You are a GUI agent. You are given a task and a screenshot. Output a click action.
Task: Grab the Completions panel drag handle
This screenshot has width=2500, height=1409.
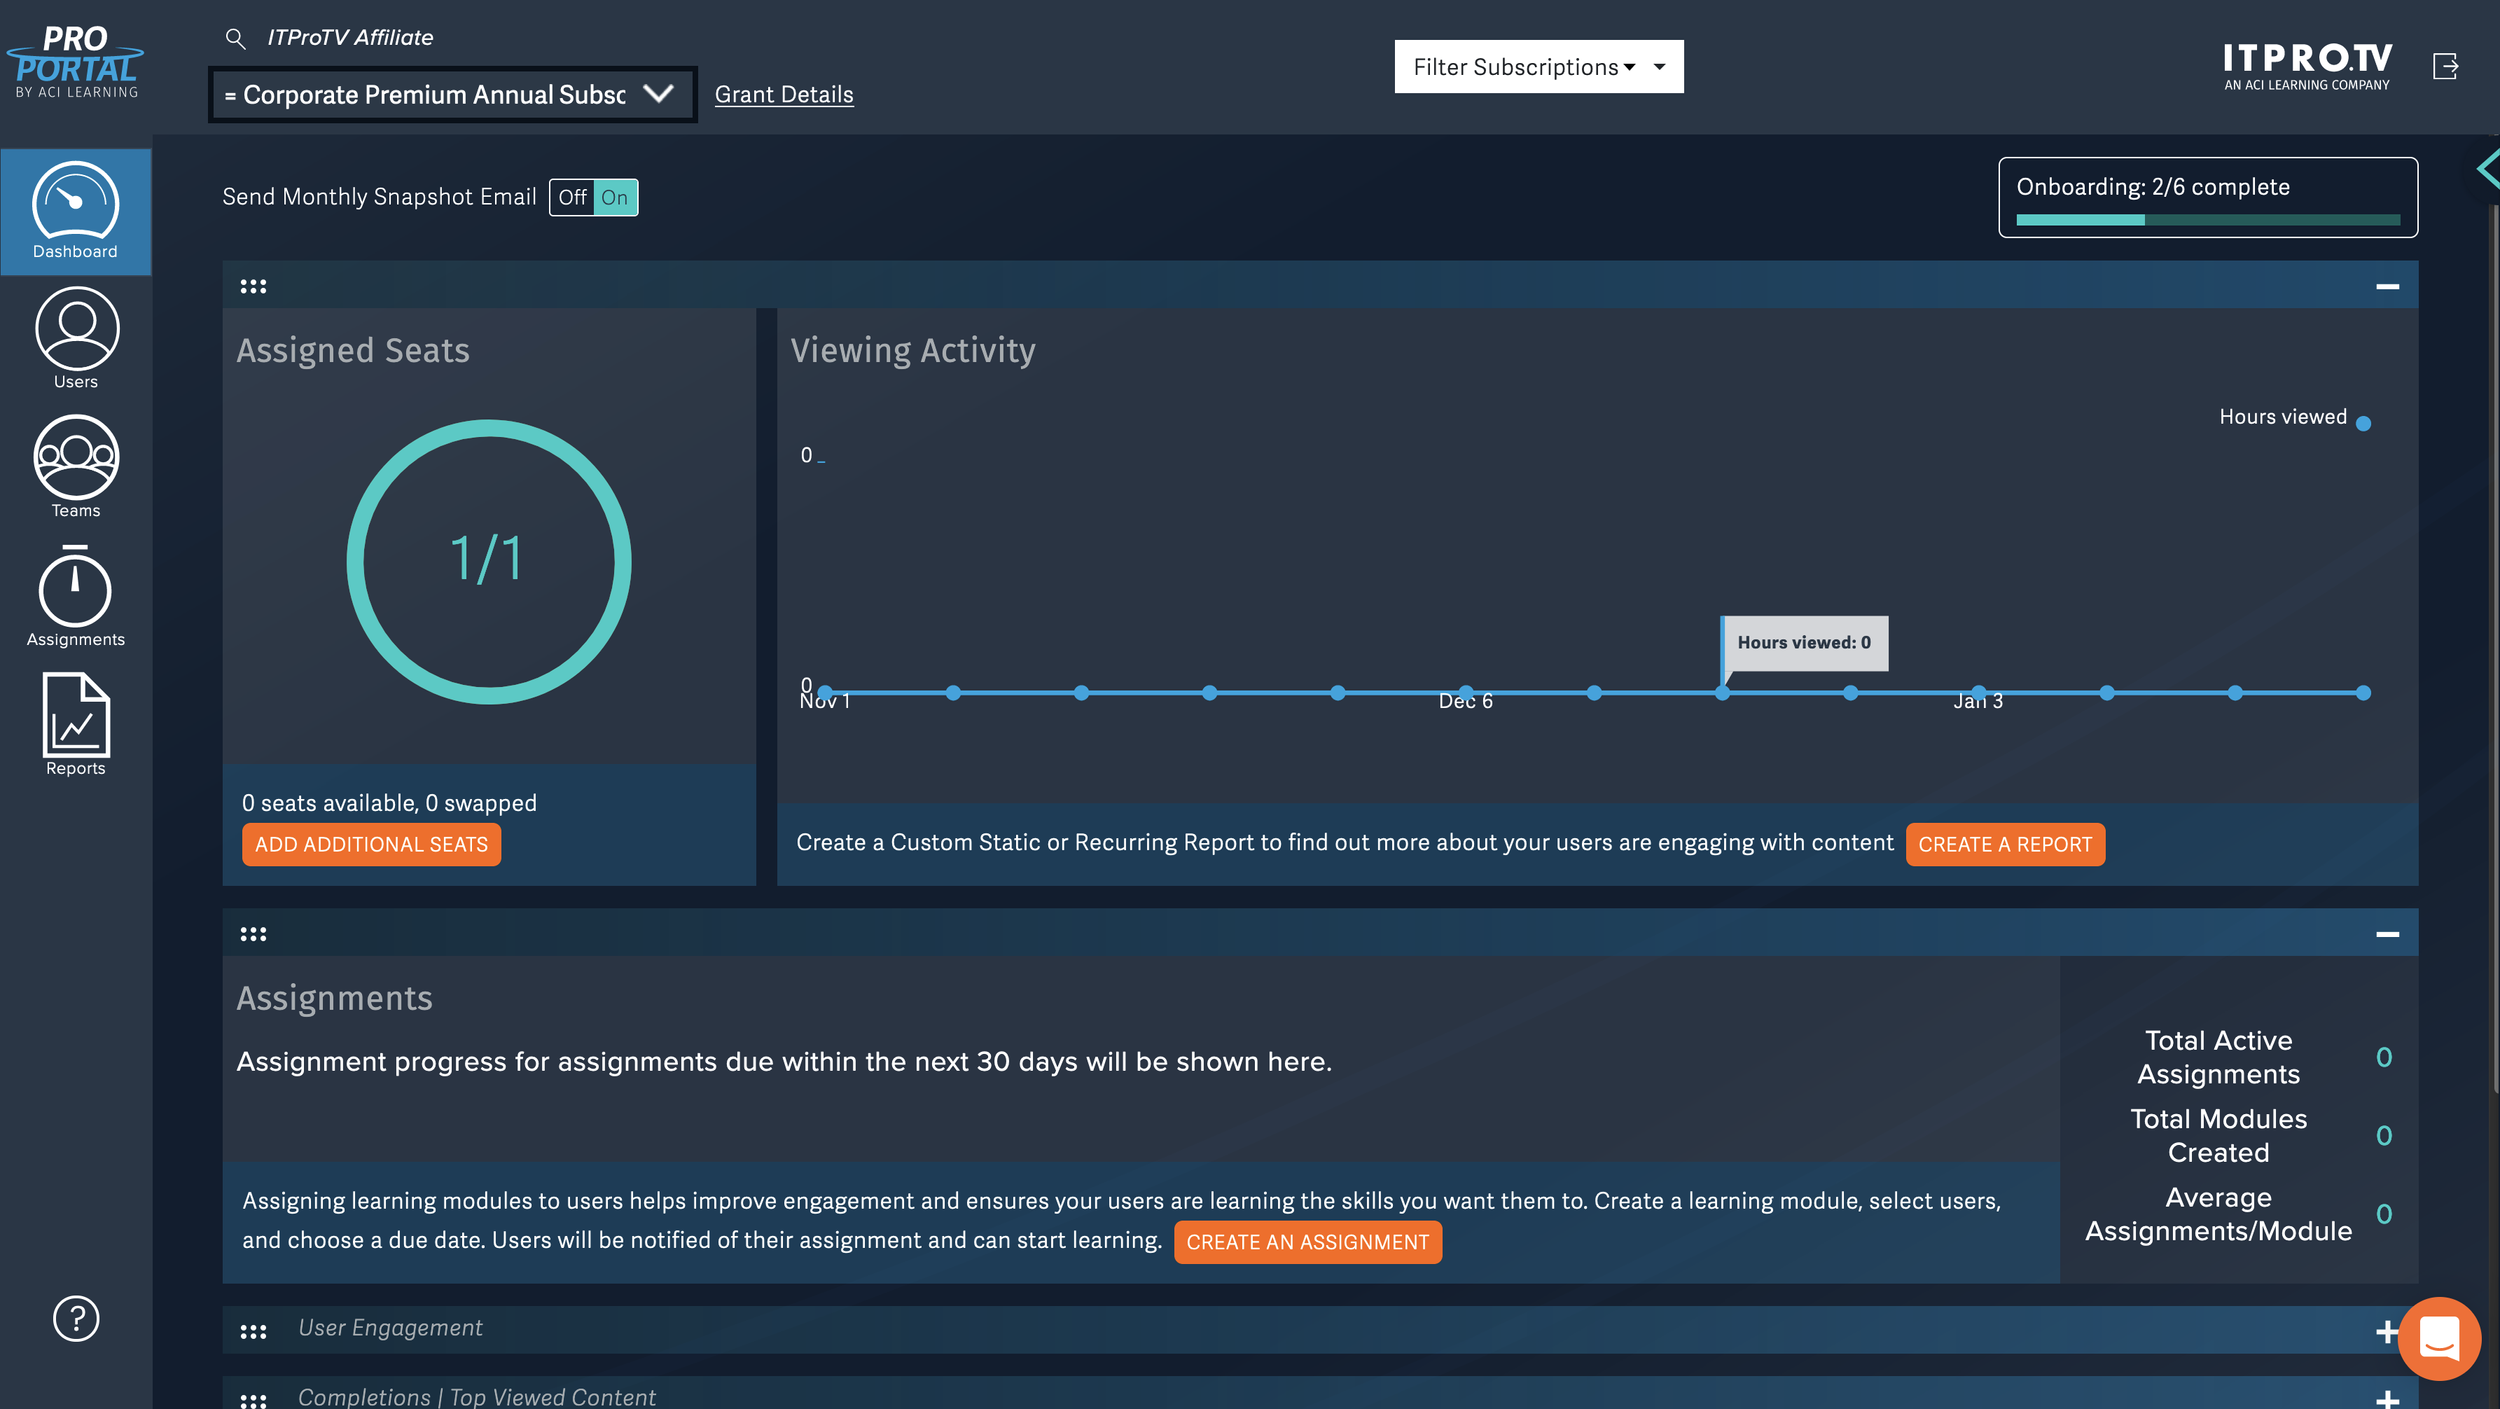pyautogui.click(x=253, y=1399)
